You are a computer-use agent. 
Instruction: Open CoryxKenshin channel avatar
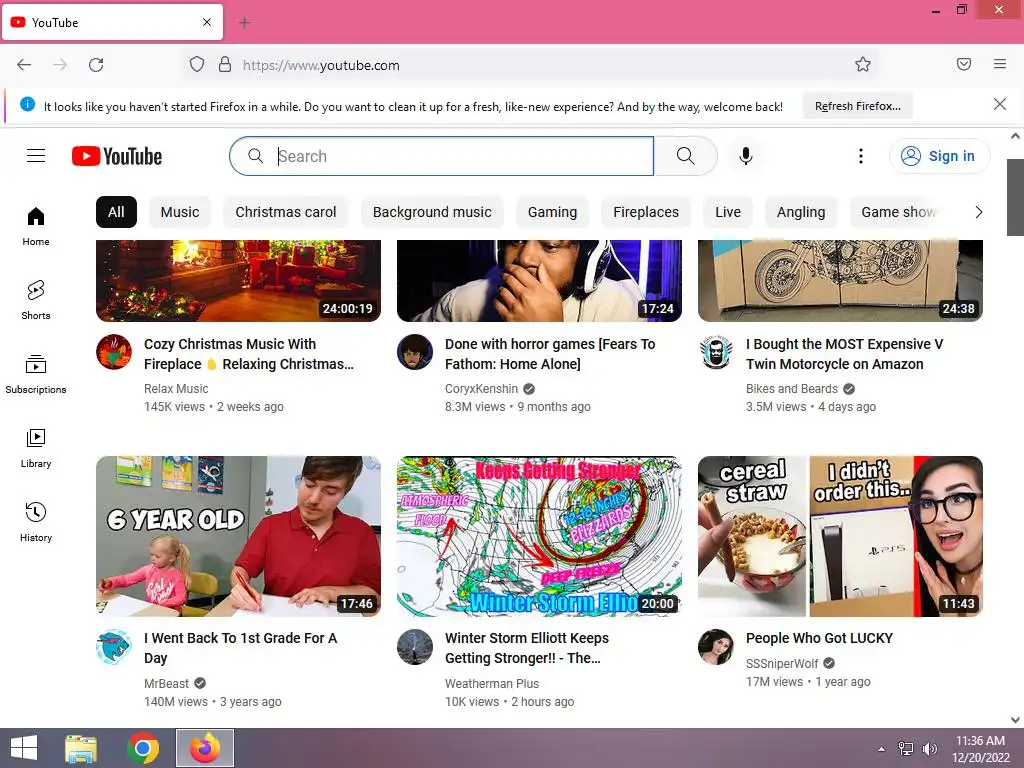click(415, 352)
